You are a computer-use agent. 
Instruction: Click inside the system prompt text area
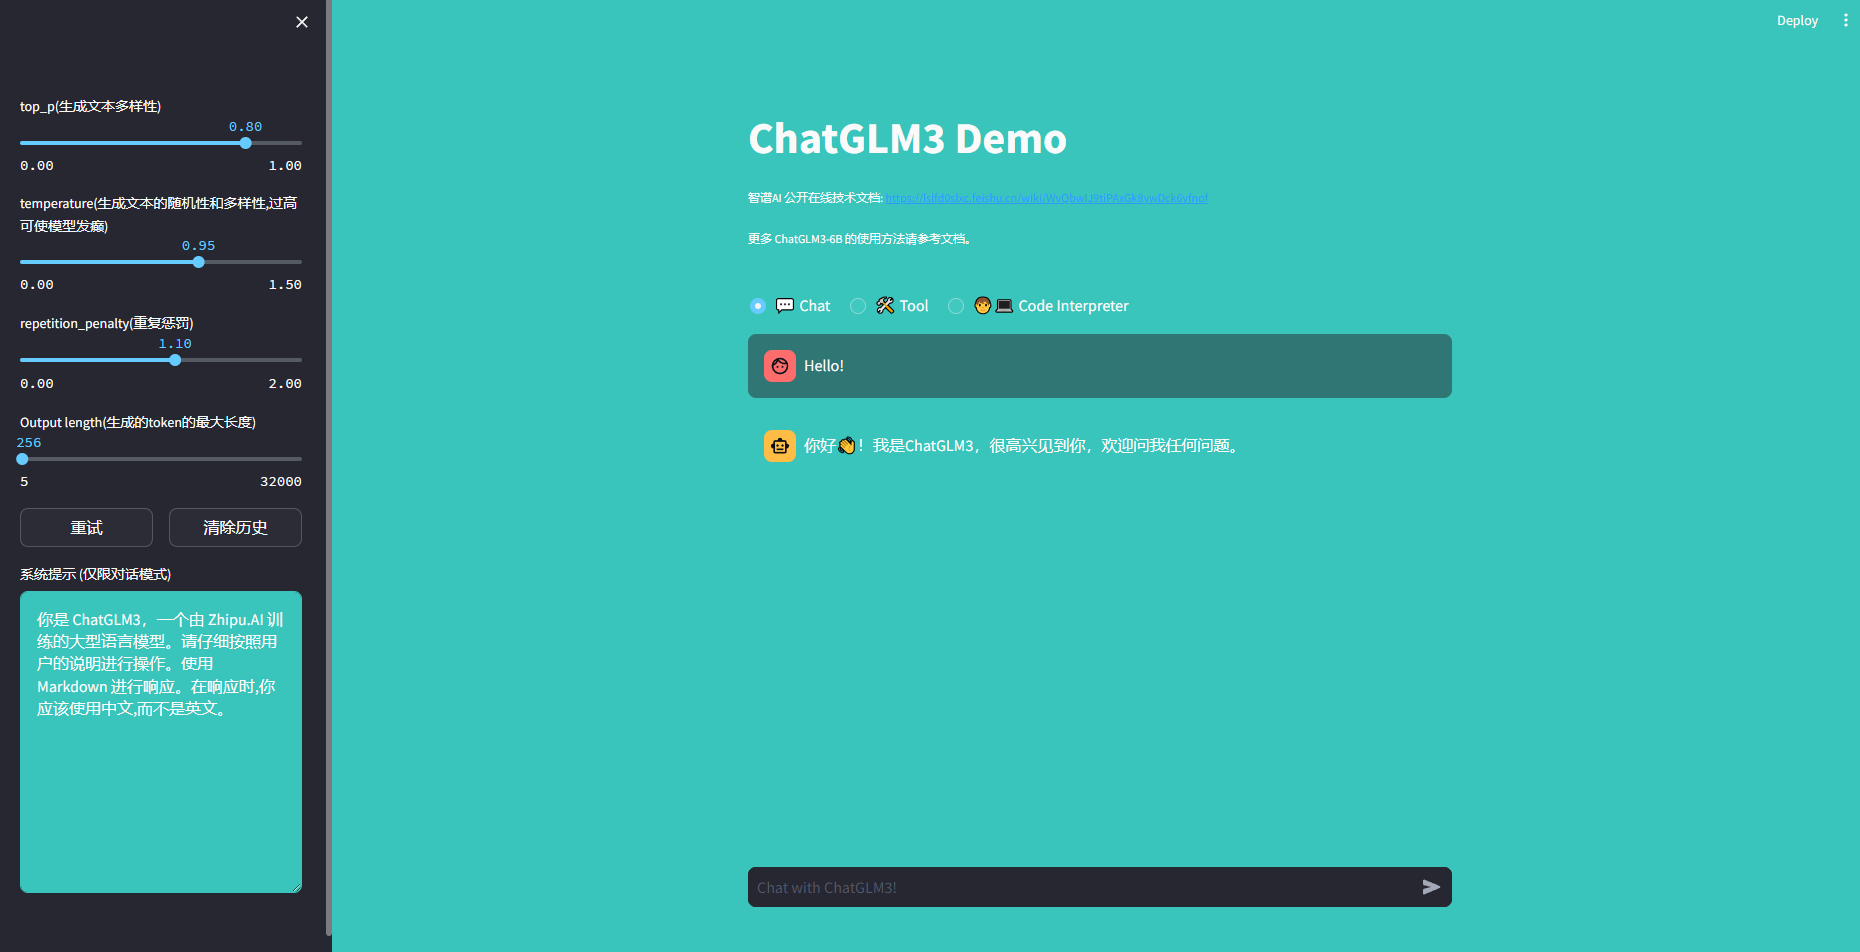click(160, 740)
